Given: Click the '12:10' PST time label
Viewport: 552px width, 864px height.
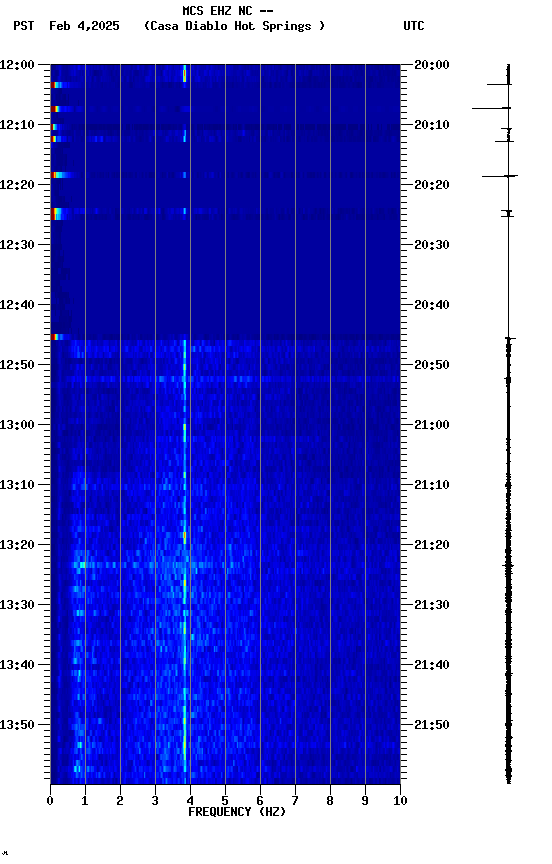Looking at the screenshot, I should 17,125.
